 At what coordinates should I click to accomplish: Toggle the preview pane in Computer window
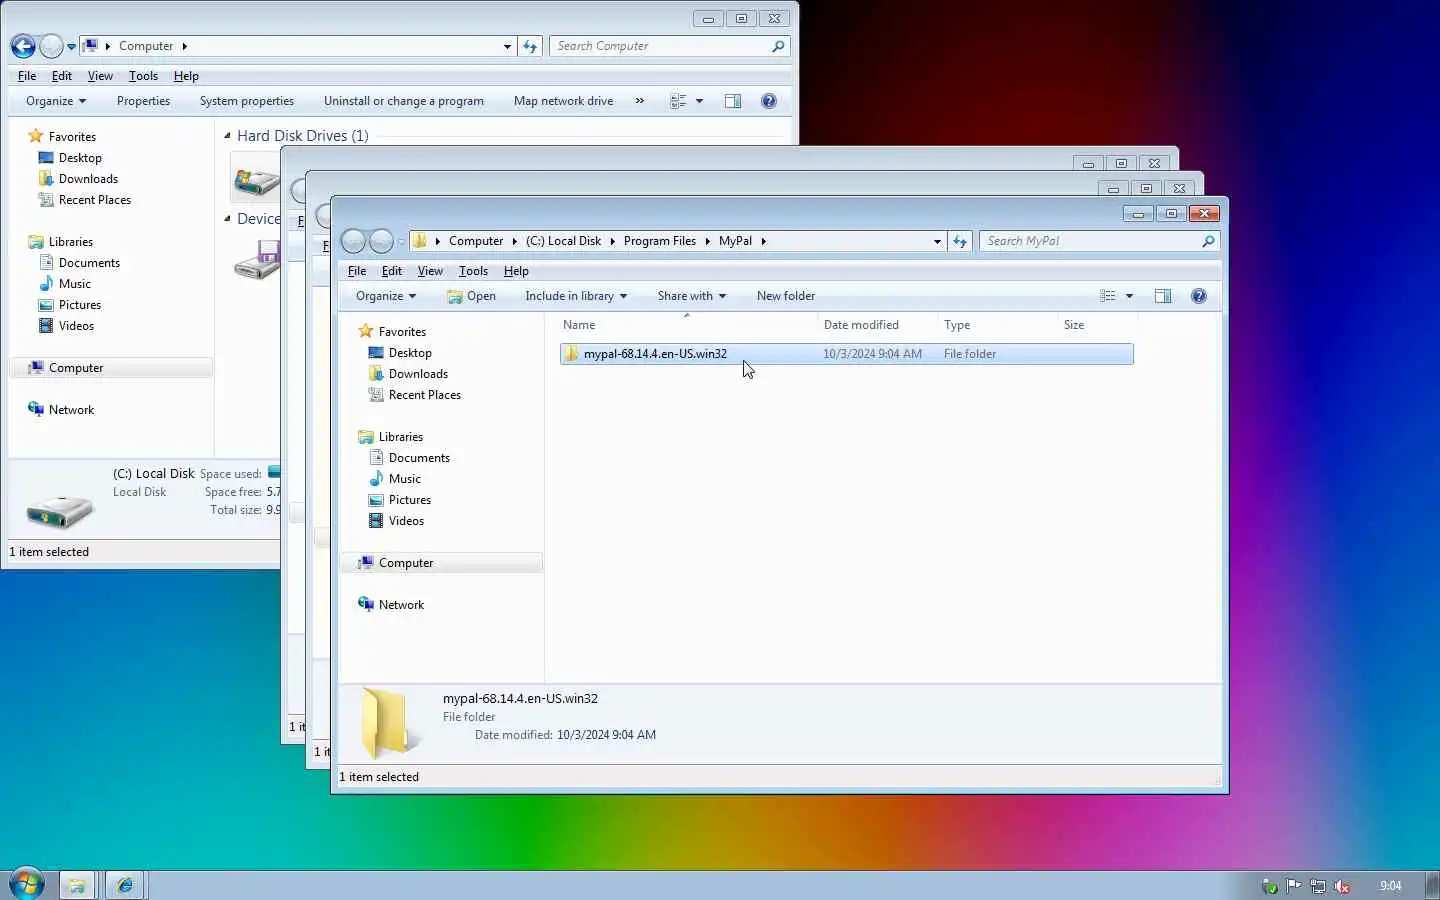click(x=733, y=101)
